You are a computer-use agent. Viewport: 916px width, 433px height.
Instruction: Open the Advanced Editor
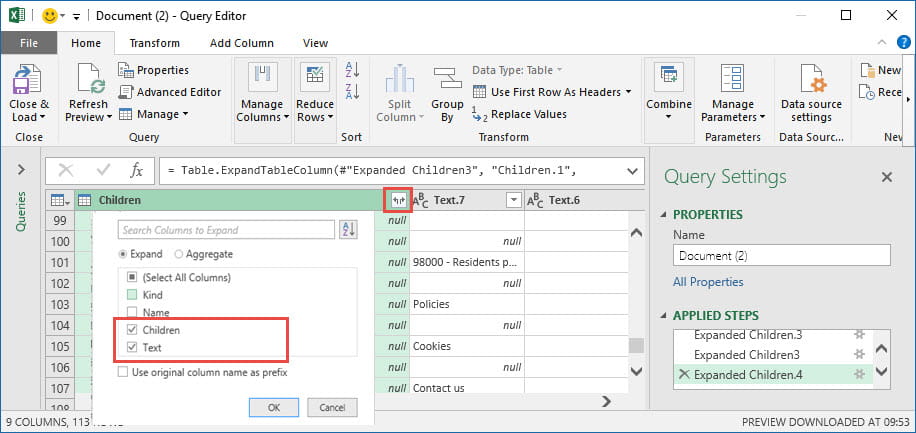point(170,92)
